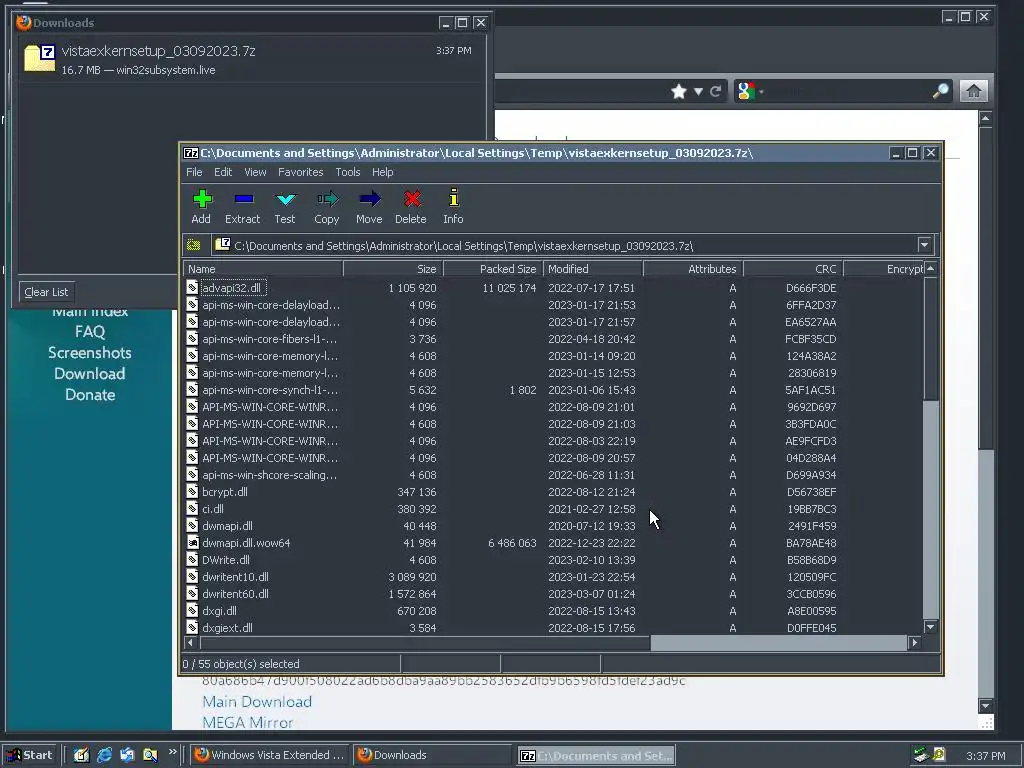Click the search magnifier icon in Firefox
The height and width of the screenshot is (768, 1024).
[x=940, y=91]
